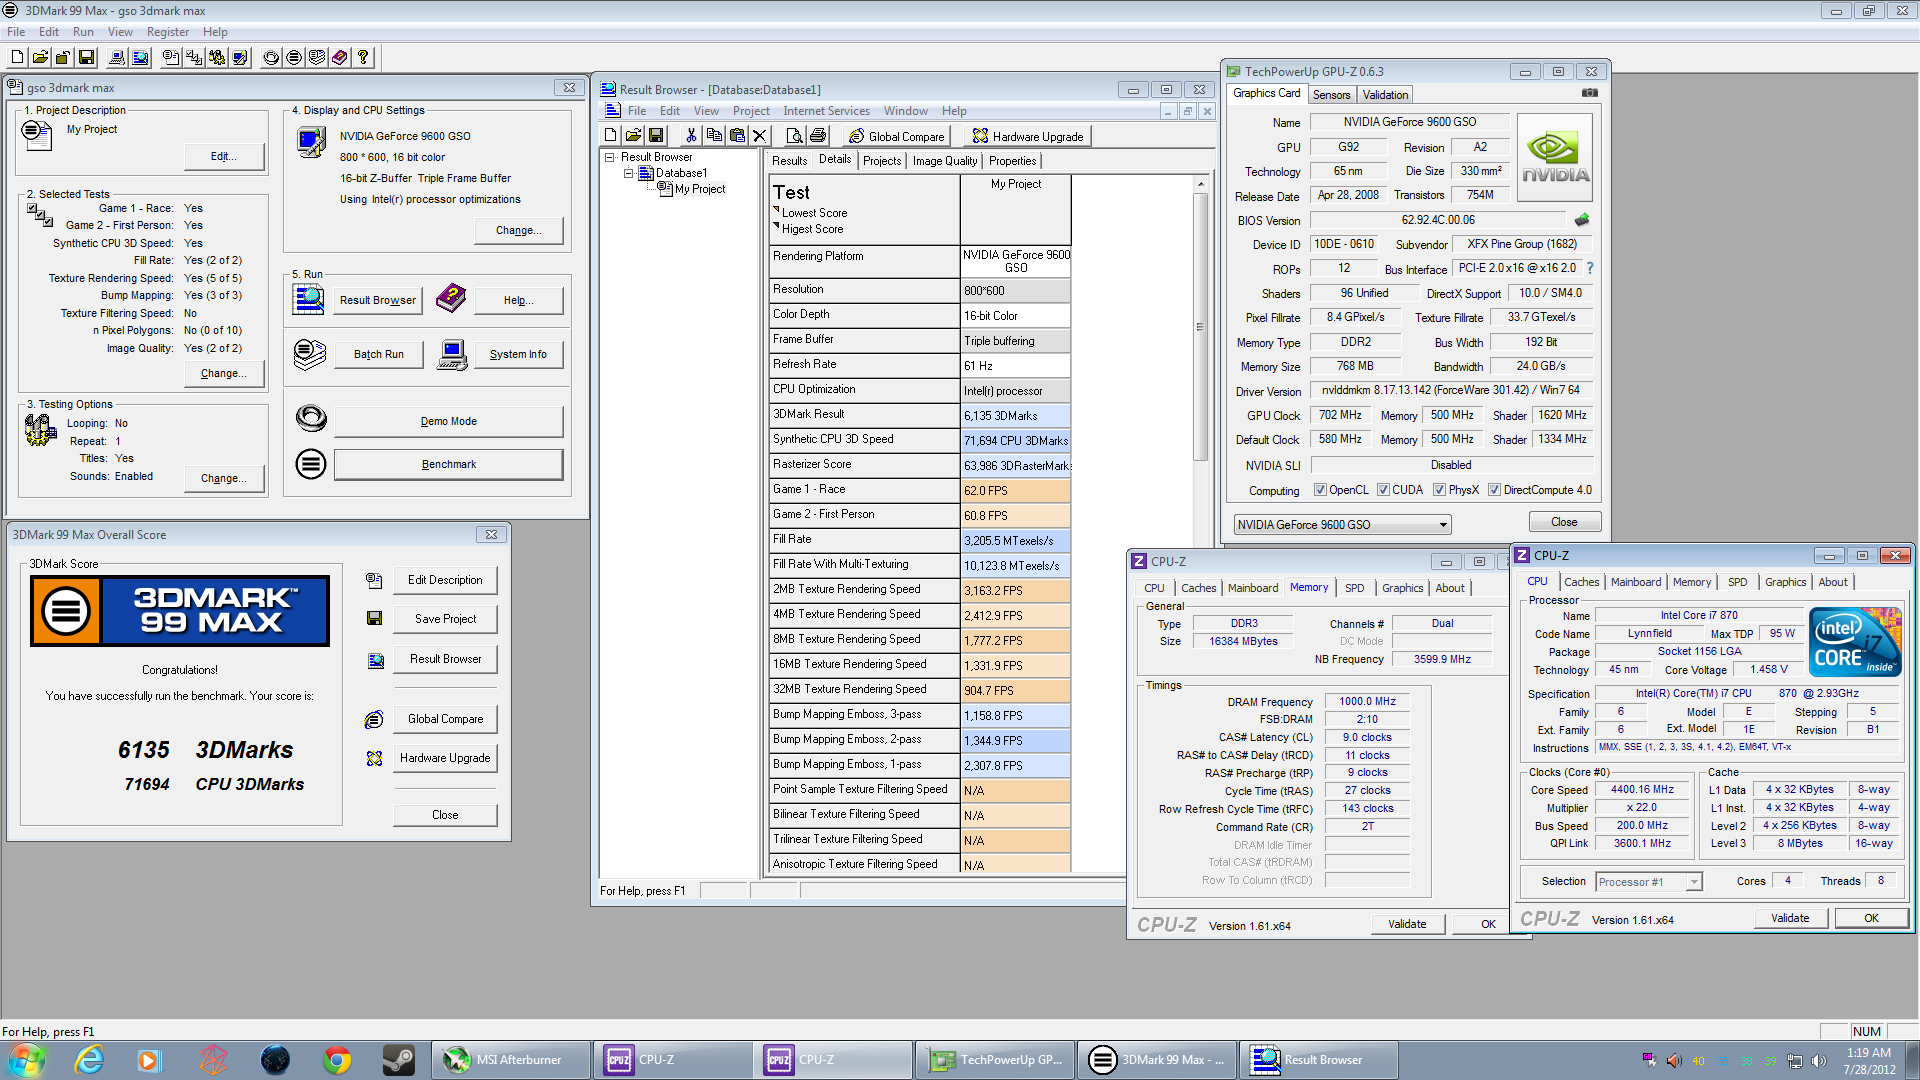The width and height of the screenshot is (1920, 1080).
Task: Open the Graphics tab in processor CPU-Z window
Action: click(x=1785, y=582)
